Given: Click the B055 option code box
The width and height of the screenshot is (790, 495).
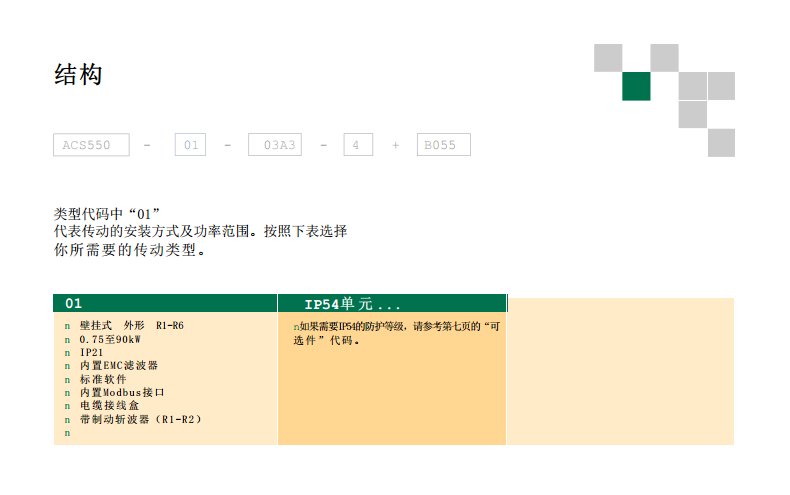Looking at the screenshot, I should click(x=443, y=145).
